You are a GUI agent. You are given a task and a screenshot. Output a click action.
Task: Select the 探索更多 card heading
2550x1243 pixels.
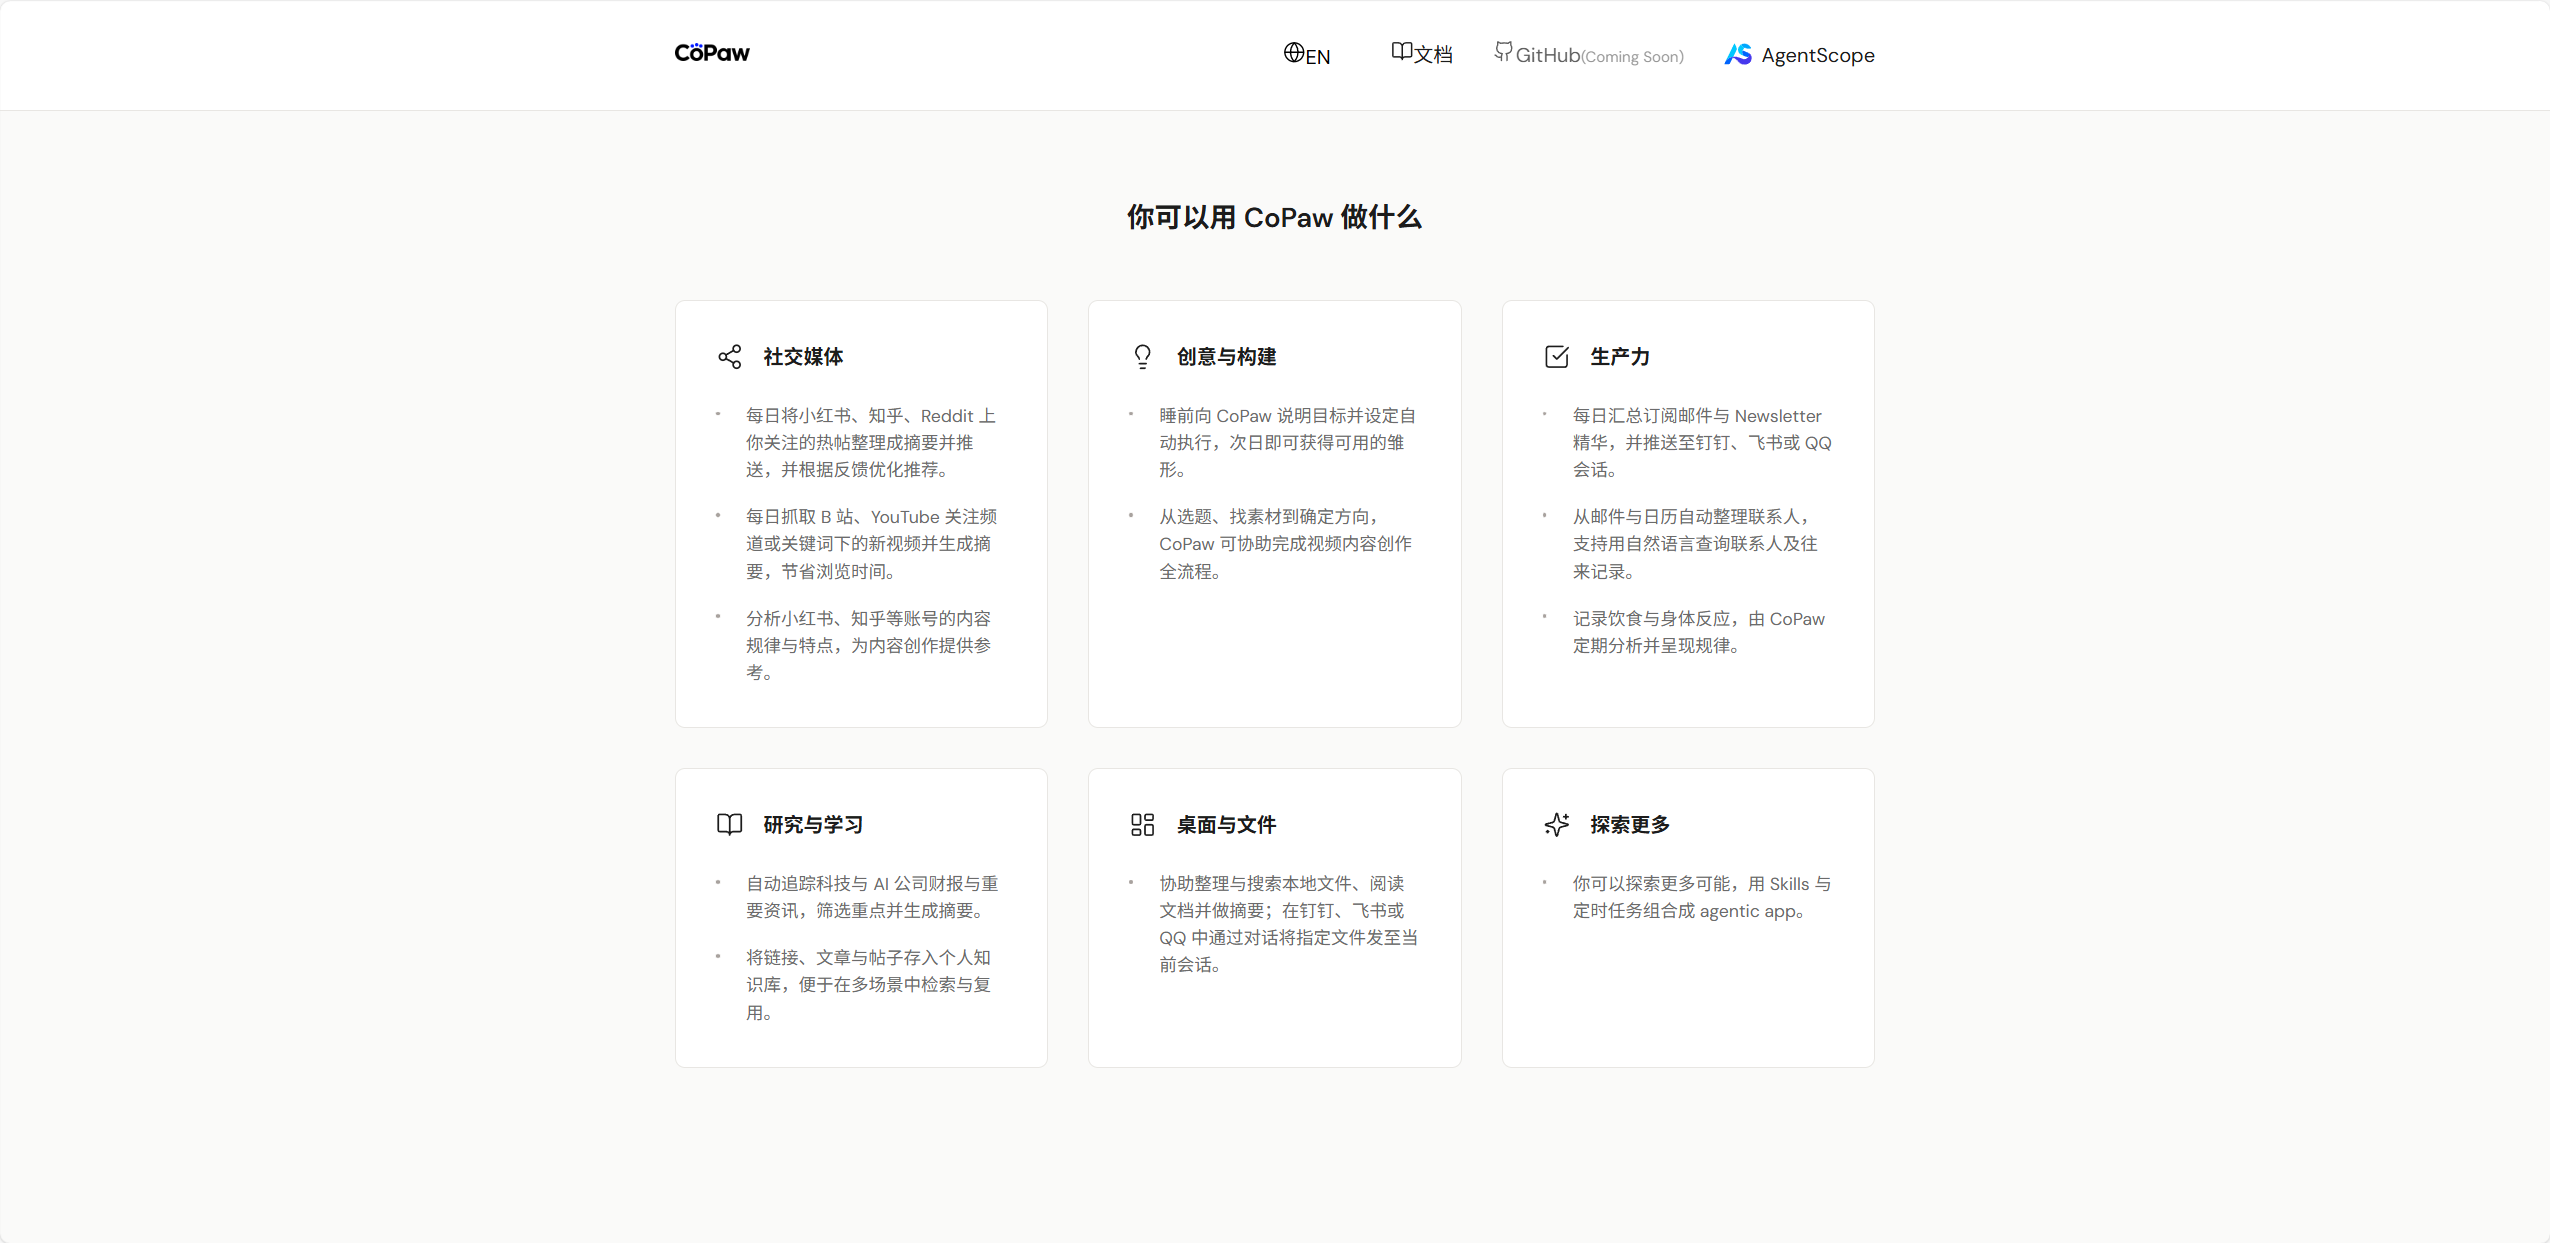(1630, 825)
